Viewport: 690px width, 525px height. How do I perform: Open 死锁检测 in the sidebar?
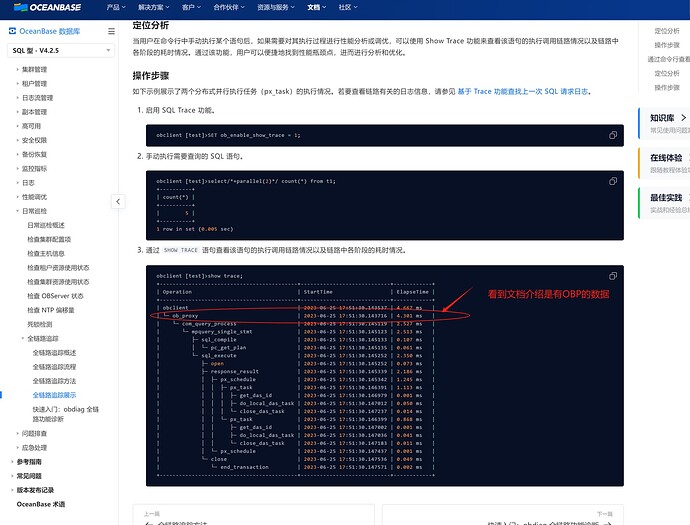click(40, 324)
